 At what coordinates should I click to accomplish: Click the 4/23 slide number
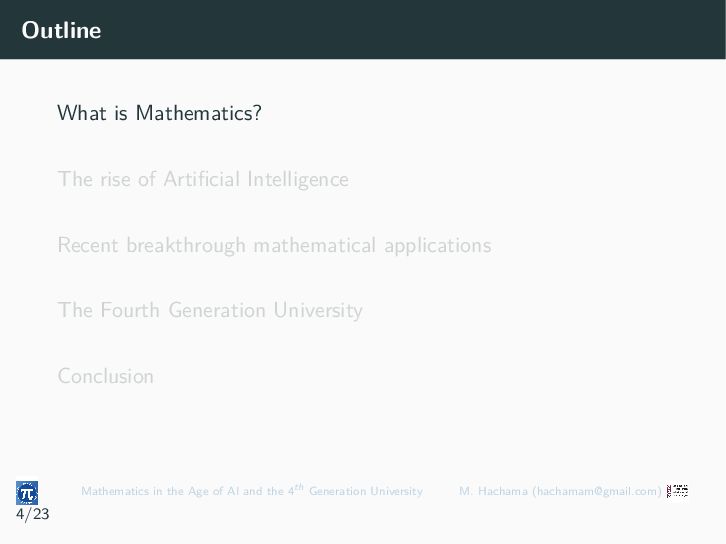click(x=32, y=514)
